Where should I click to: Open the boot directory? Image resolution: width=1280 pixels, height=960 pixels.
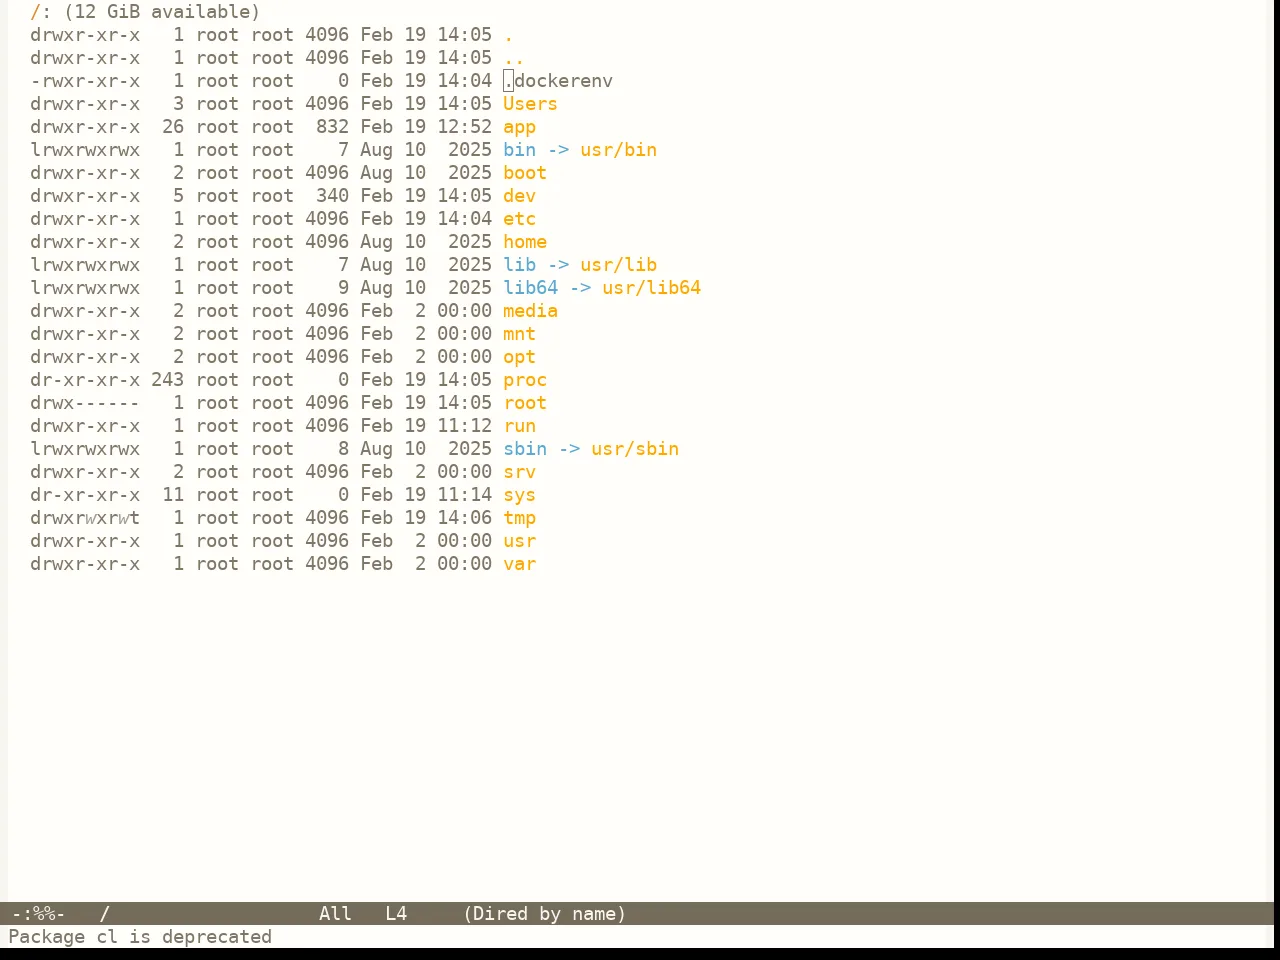point(525,173)
